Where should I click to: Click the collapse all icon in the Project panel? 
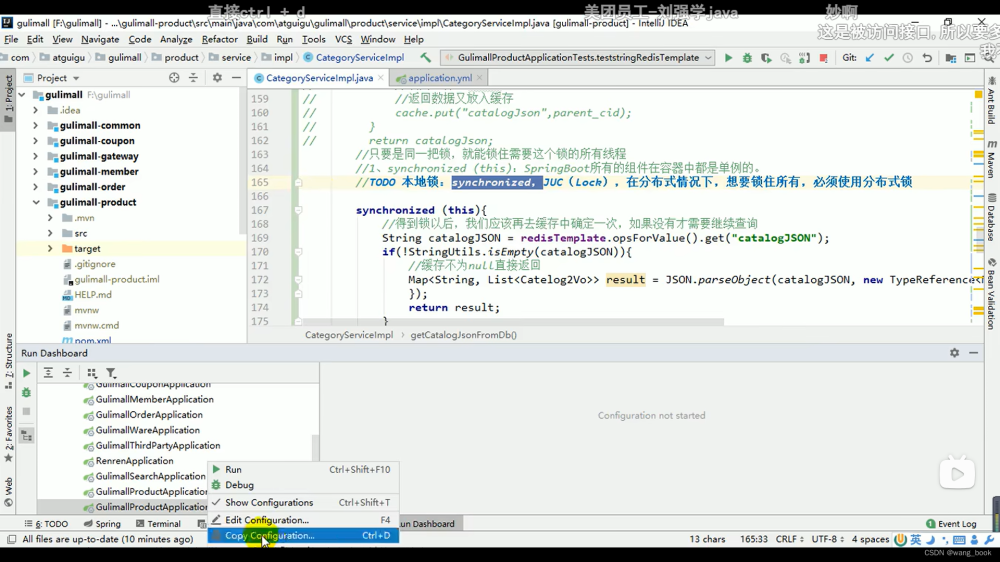pos(193,78)
